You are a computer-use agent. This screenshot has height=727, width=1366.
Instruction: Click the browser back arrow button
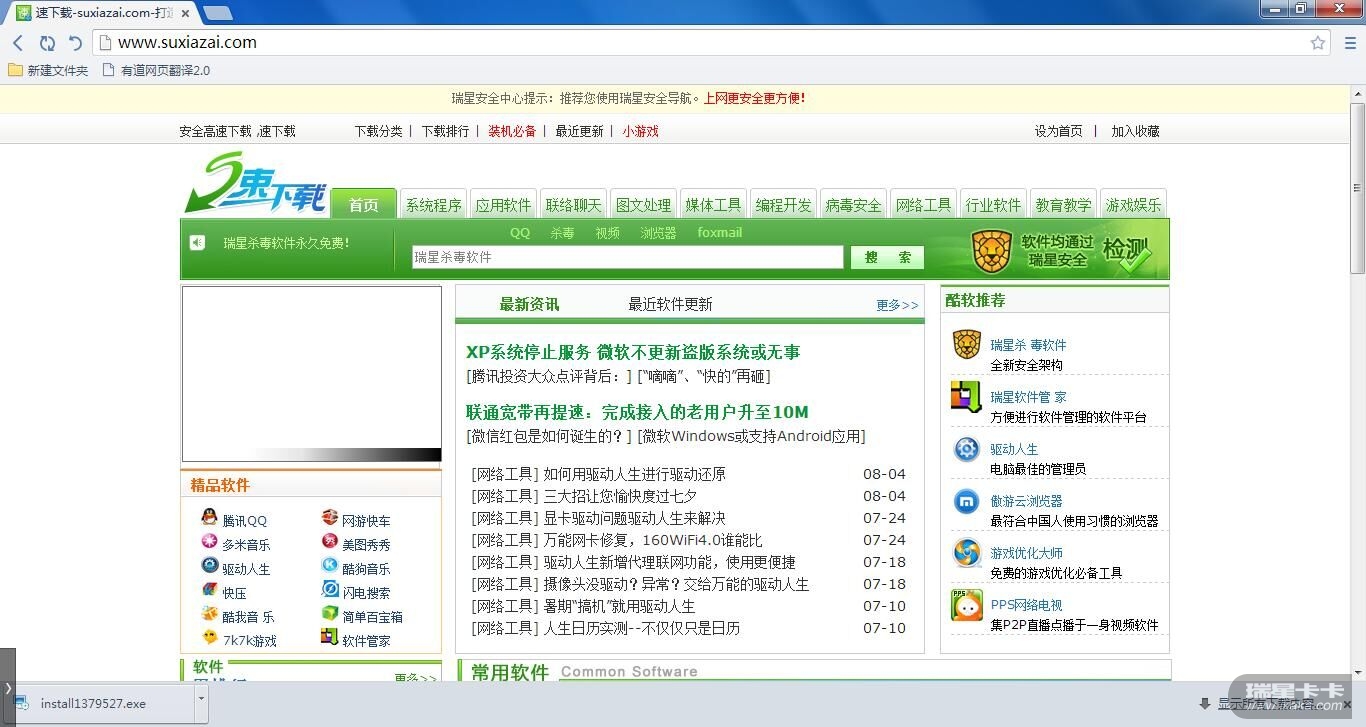(x=18, y=43)
